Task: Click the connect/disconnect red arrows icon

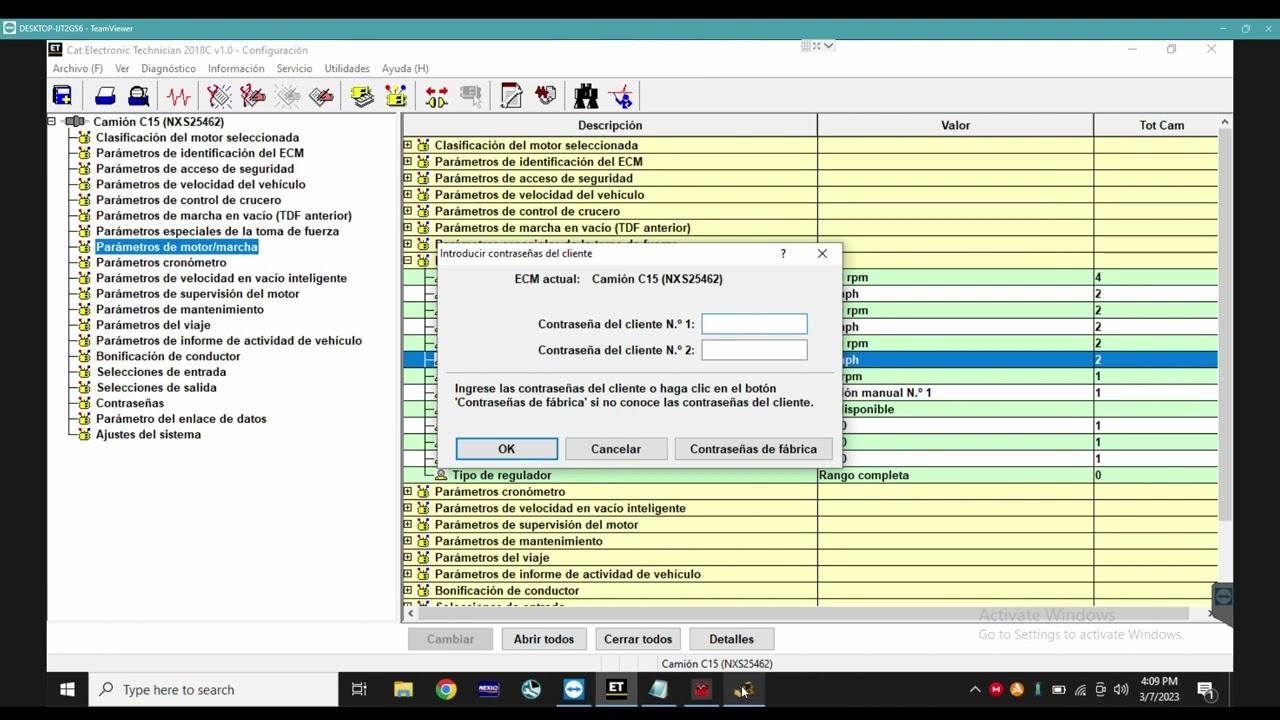Action: click(437, 96)
